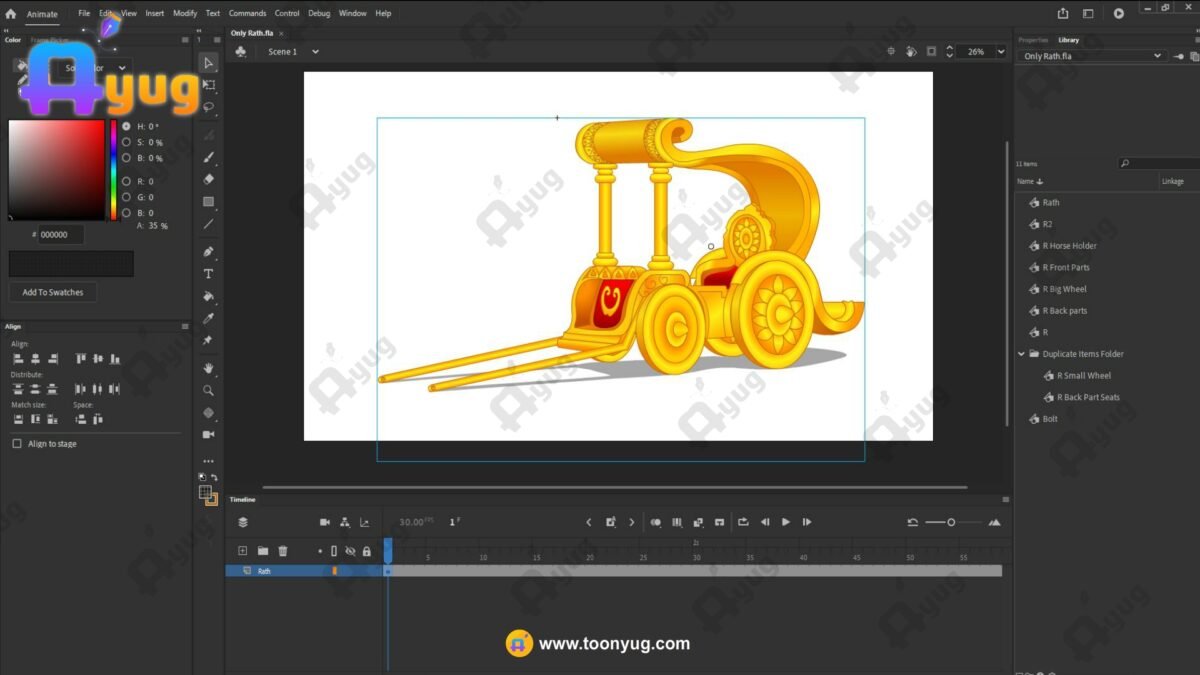
Task: Click the Add To Swatches button
Action: tap(53, 292)
